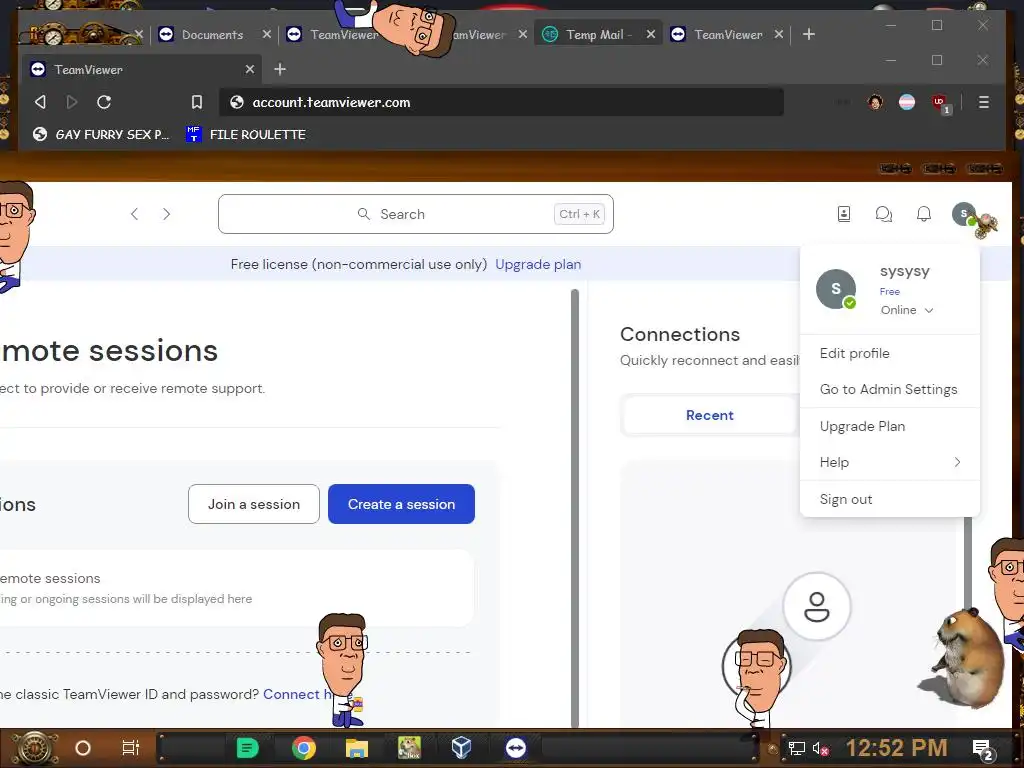The height and width of the screenshot is (768, 1024).
Task: Click the 12:52 PM taskbar clock
Action: click(x=896, y=748)
